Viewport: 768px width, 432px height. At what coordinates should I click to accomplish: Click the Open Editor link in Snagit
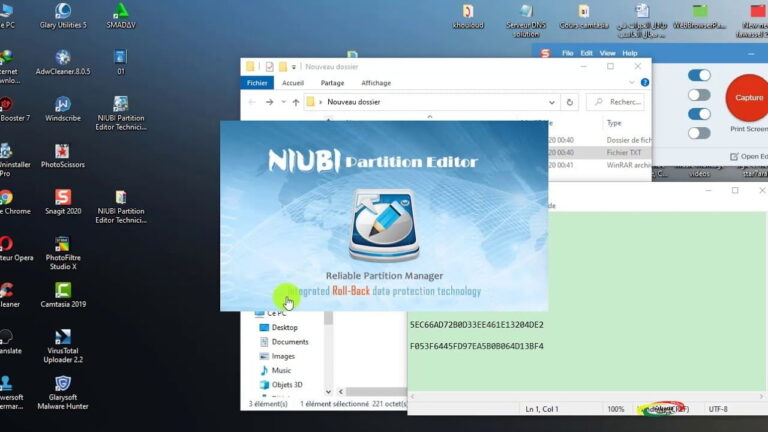click(749, 156)
